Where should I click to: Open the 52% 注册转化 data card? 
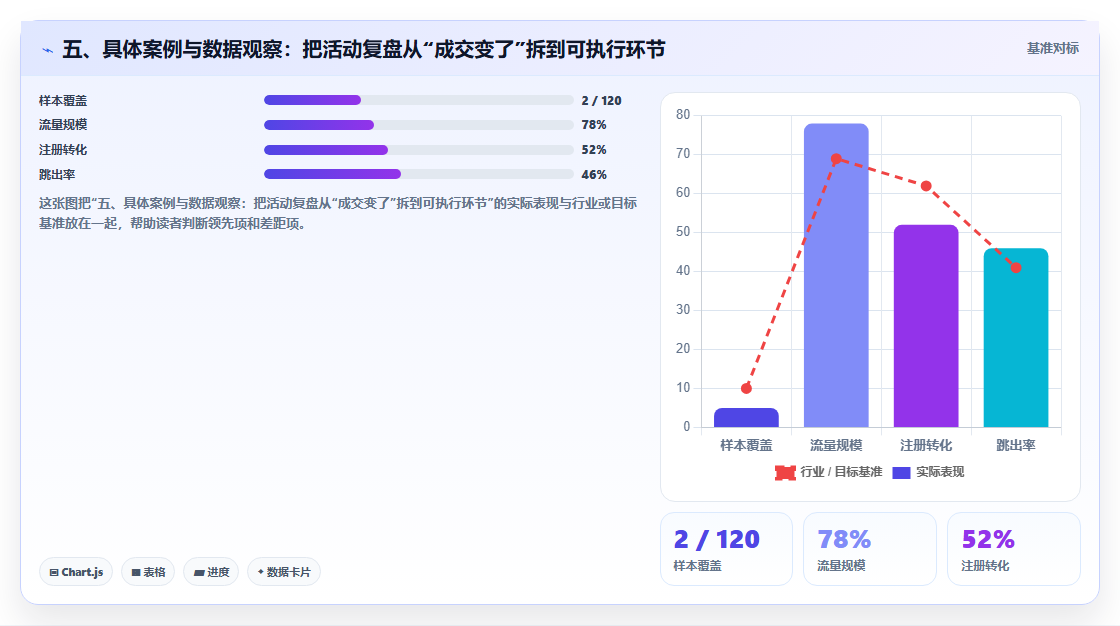[x=1014, y=549]
